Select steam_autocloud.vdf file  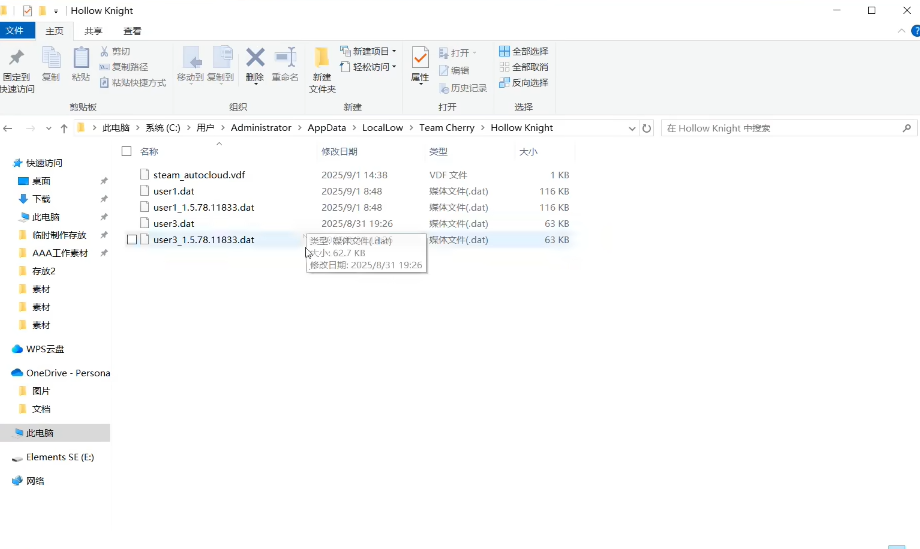[x=199, y=175]
